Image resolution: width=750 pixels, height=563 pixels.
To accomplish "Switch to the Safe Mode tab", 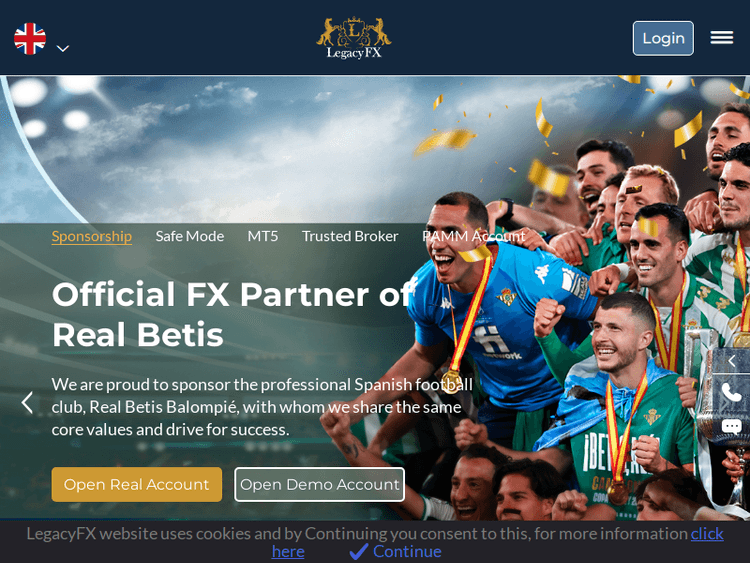I will (x=189, y=236).
